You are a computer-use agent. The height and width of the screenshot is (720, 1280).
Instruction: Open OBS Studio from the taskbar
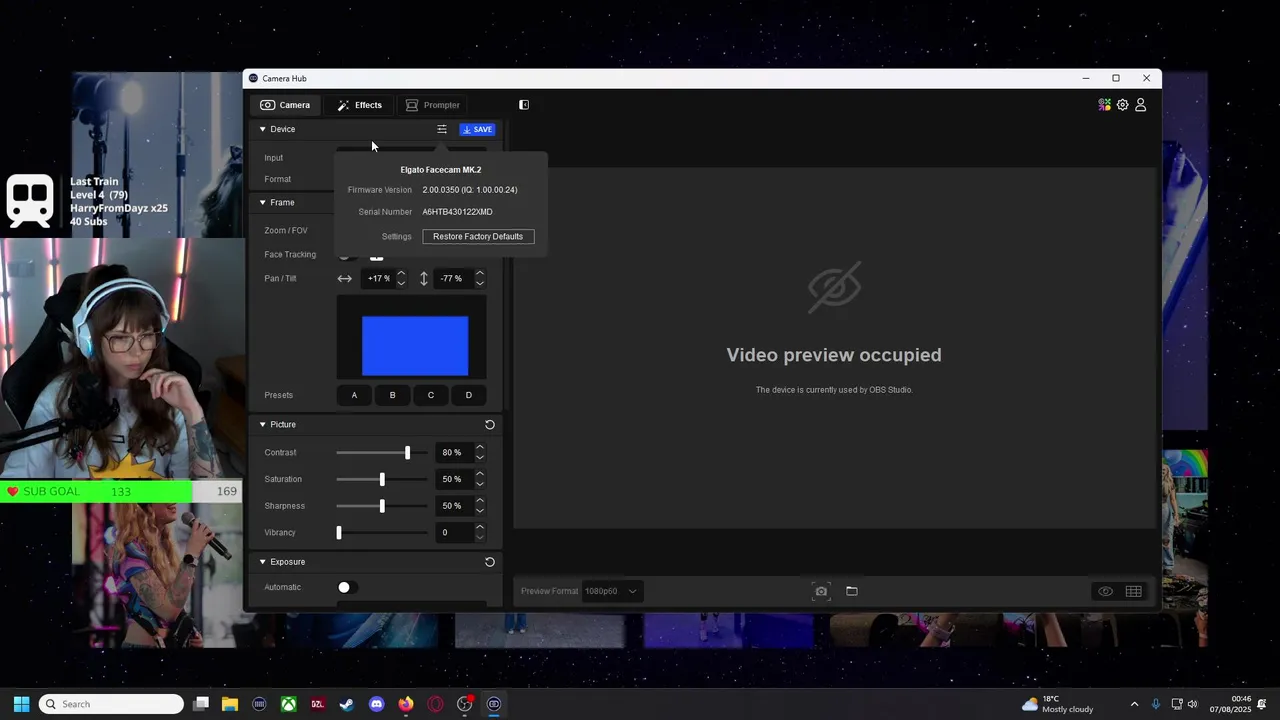[465, 704]
